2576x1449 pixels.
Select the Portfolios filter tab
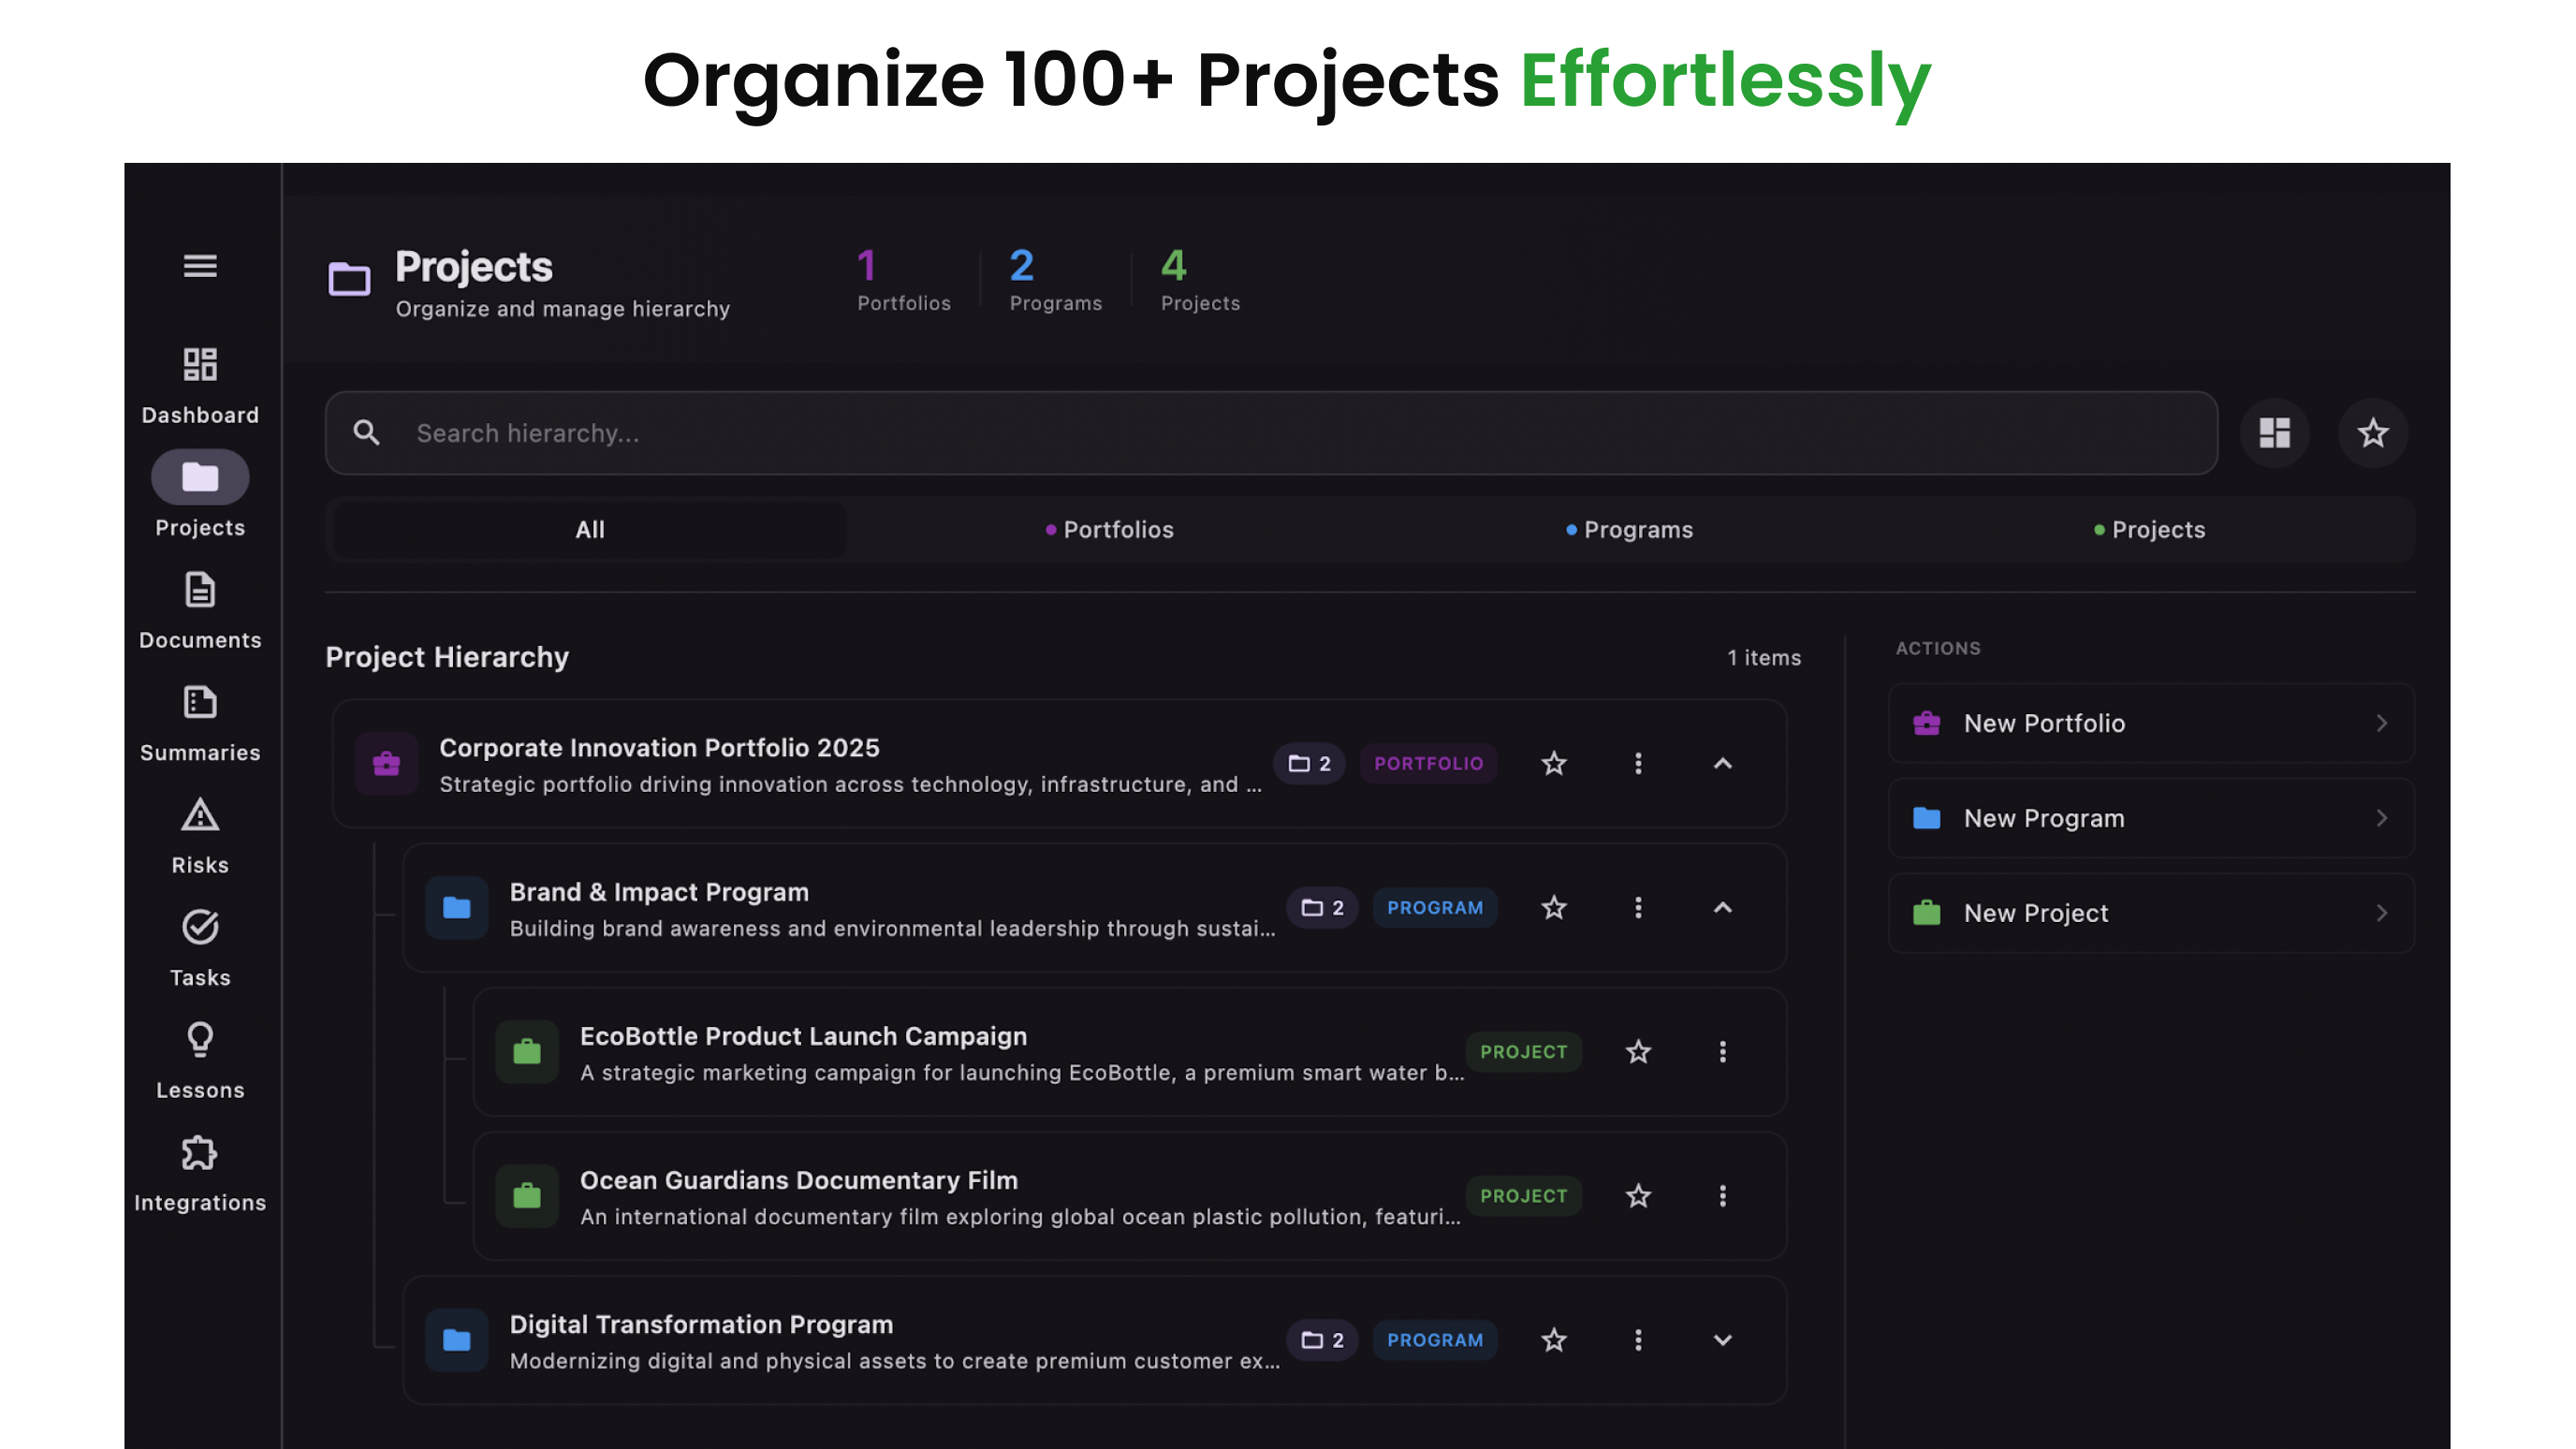pyautogui.click(x=1109, y=530)
